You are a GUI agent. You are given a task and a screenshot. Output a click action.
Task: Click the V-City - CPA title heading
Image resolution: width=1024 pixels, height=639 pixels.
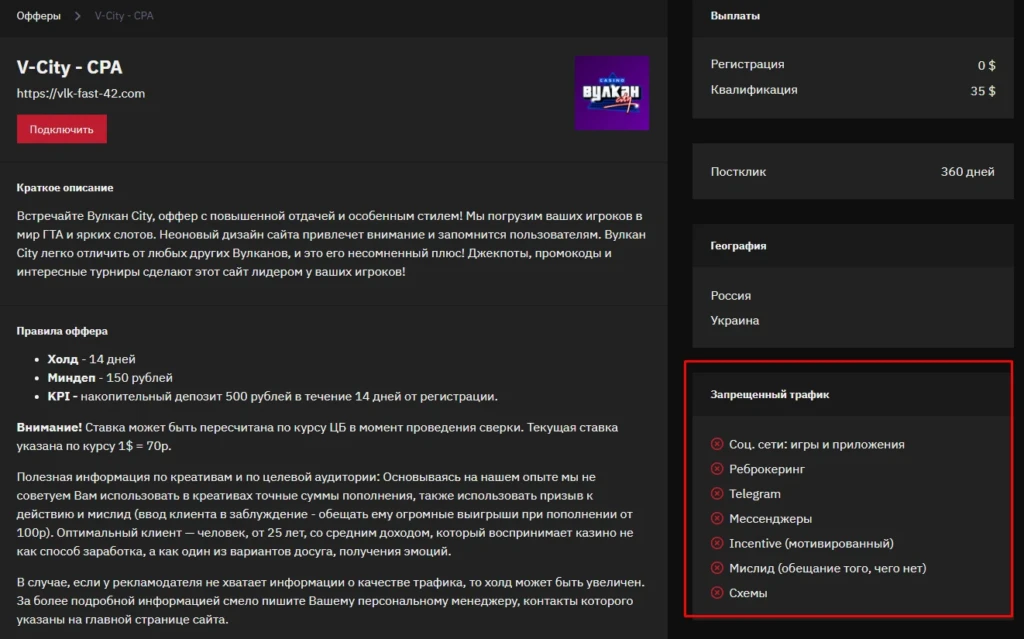click(69, 67)
